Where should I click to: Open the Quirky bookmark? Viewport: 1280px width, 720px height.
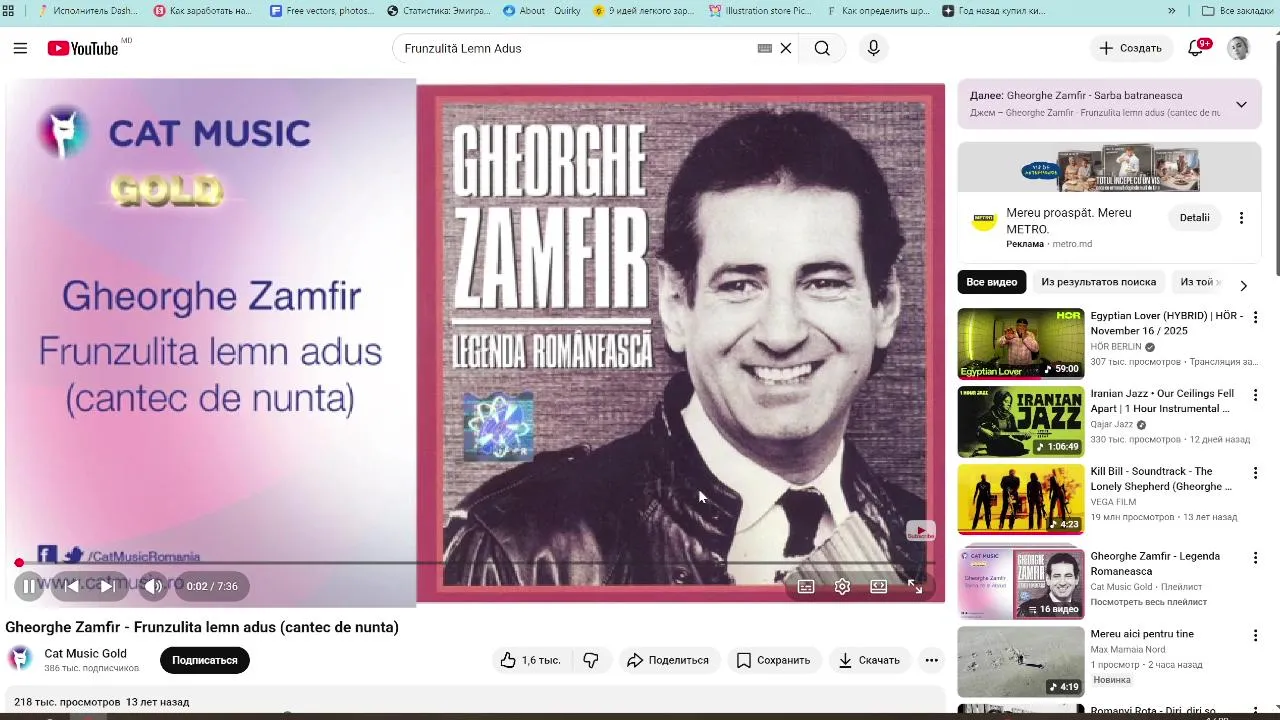(x=567, y=11)
